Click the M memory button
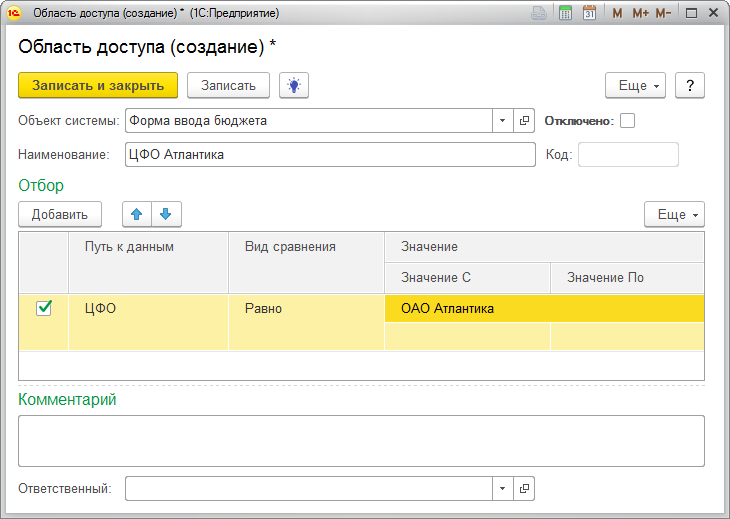Image resolution: width=730 pixels, height=519 pixels. (x=616, y=13)
